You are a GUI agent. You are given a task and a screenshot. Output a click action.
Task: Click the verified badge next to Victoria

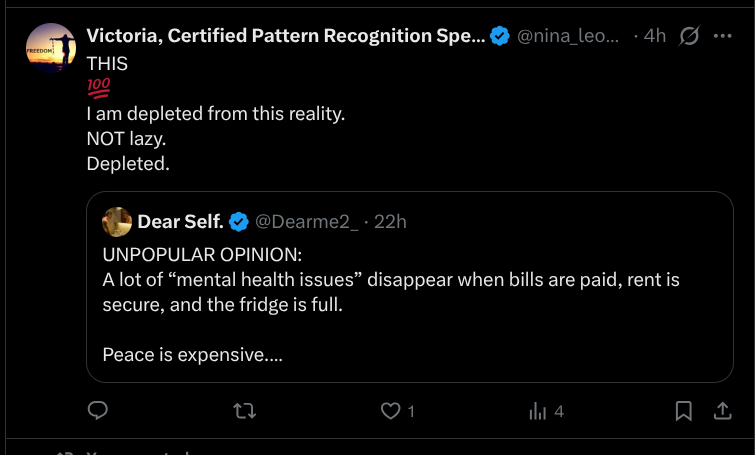500,37
